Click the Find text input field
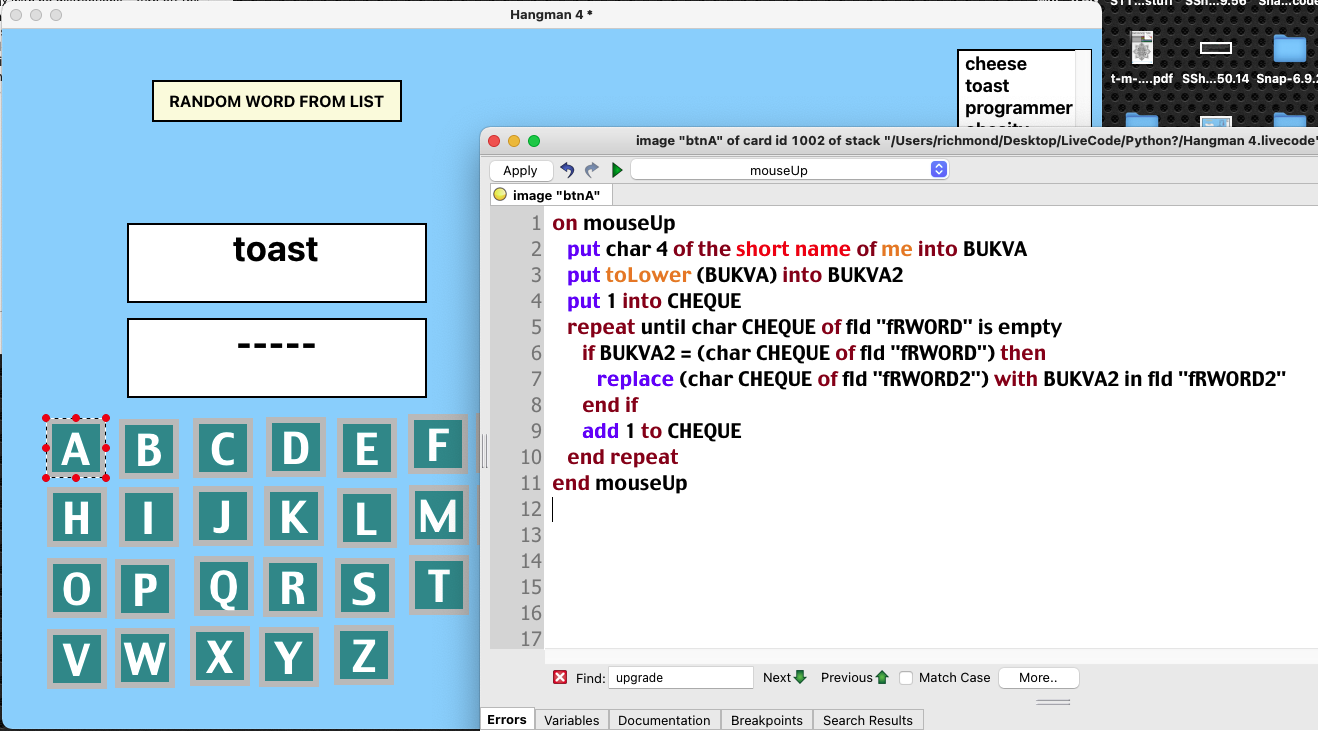The width and height of the screenshot is (1318, 731). click(681, 677)
